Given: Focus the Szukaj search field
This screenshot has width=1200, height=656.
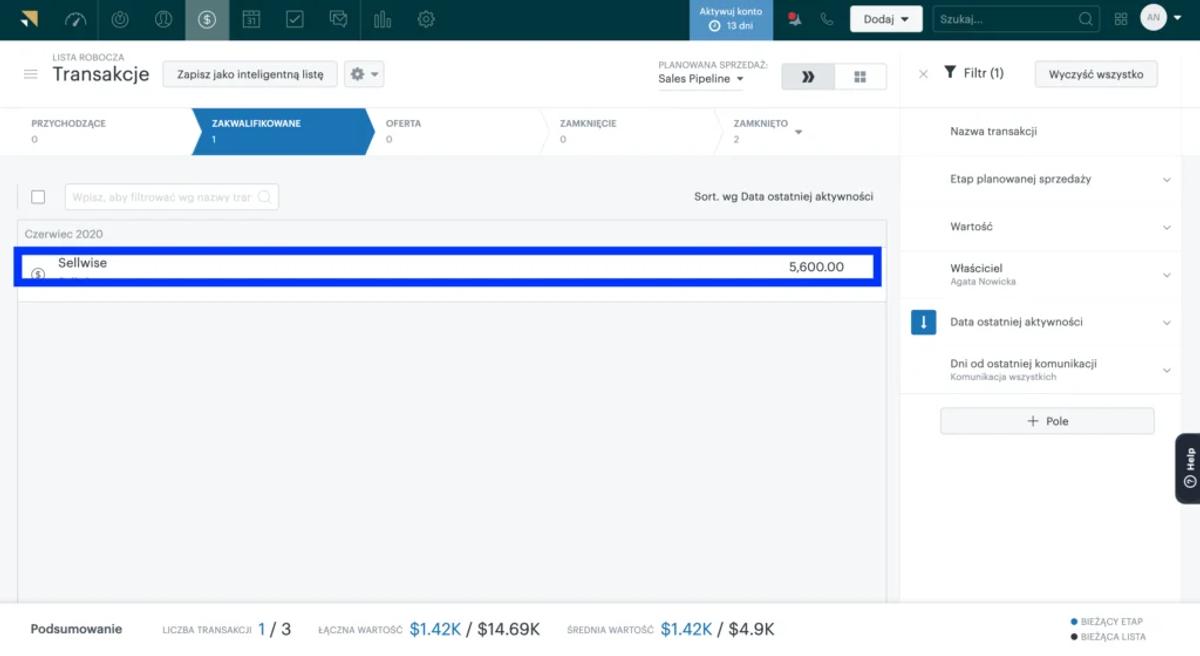Looking at the screenshot, I should (x=1014, y=19).
